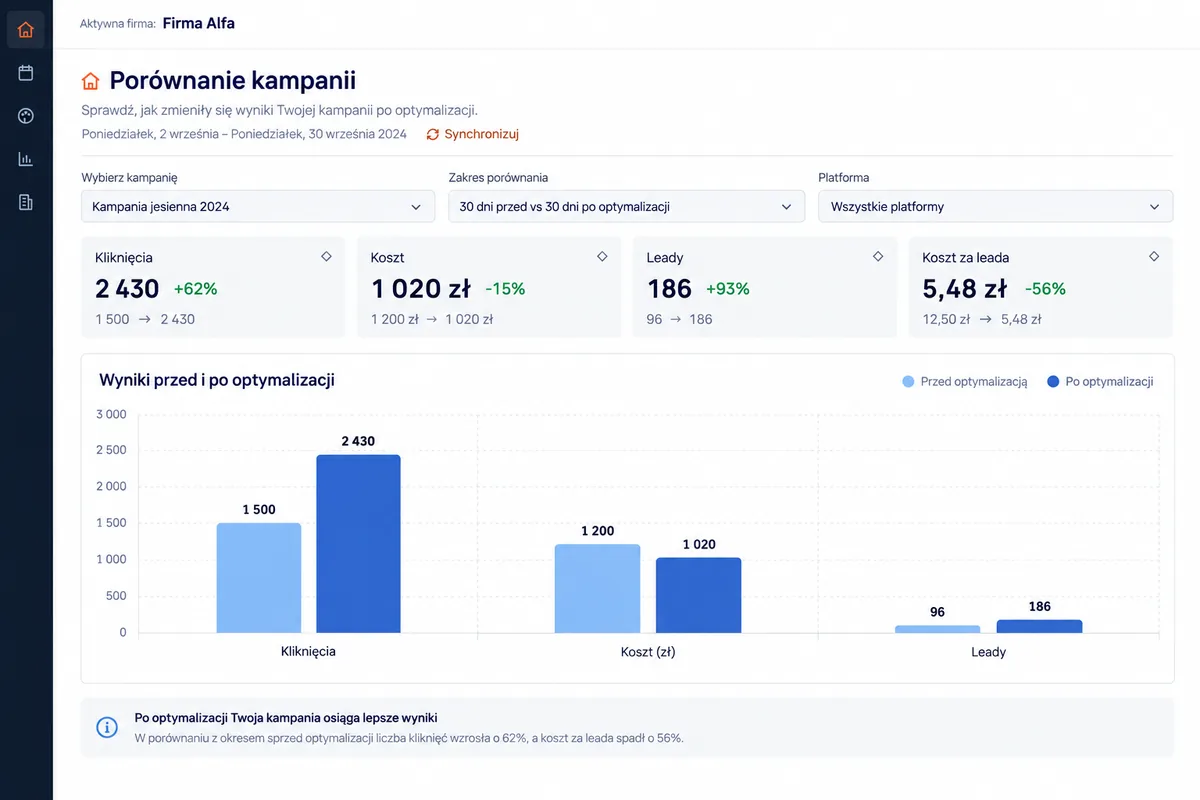Open the bar chart icon in sidebar
Image resolution: width=1200 pixels, height=800 pixels.
pyautogui.click(x=26, y=159)
